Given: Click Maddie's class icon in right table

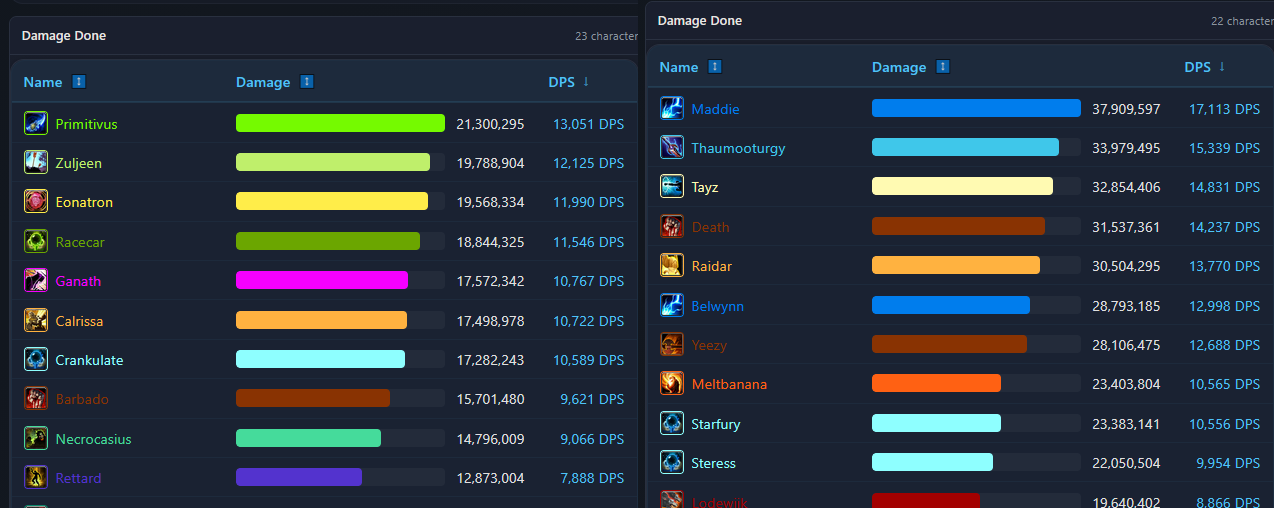Looking at the screenshot, I should click(x=672, y=109).
